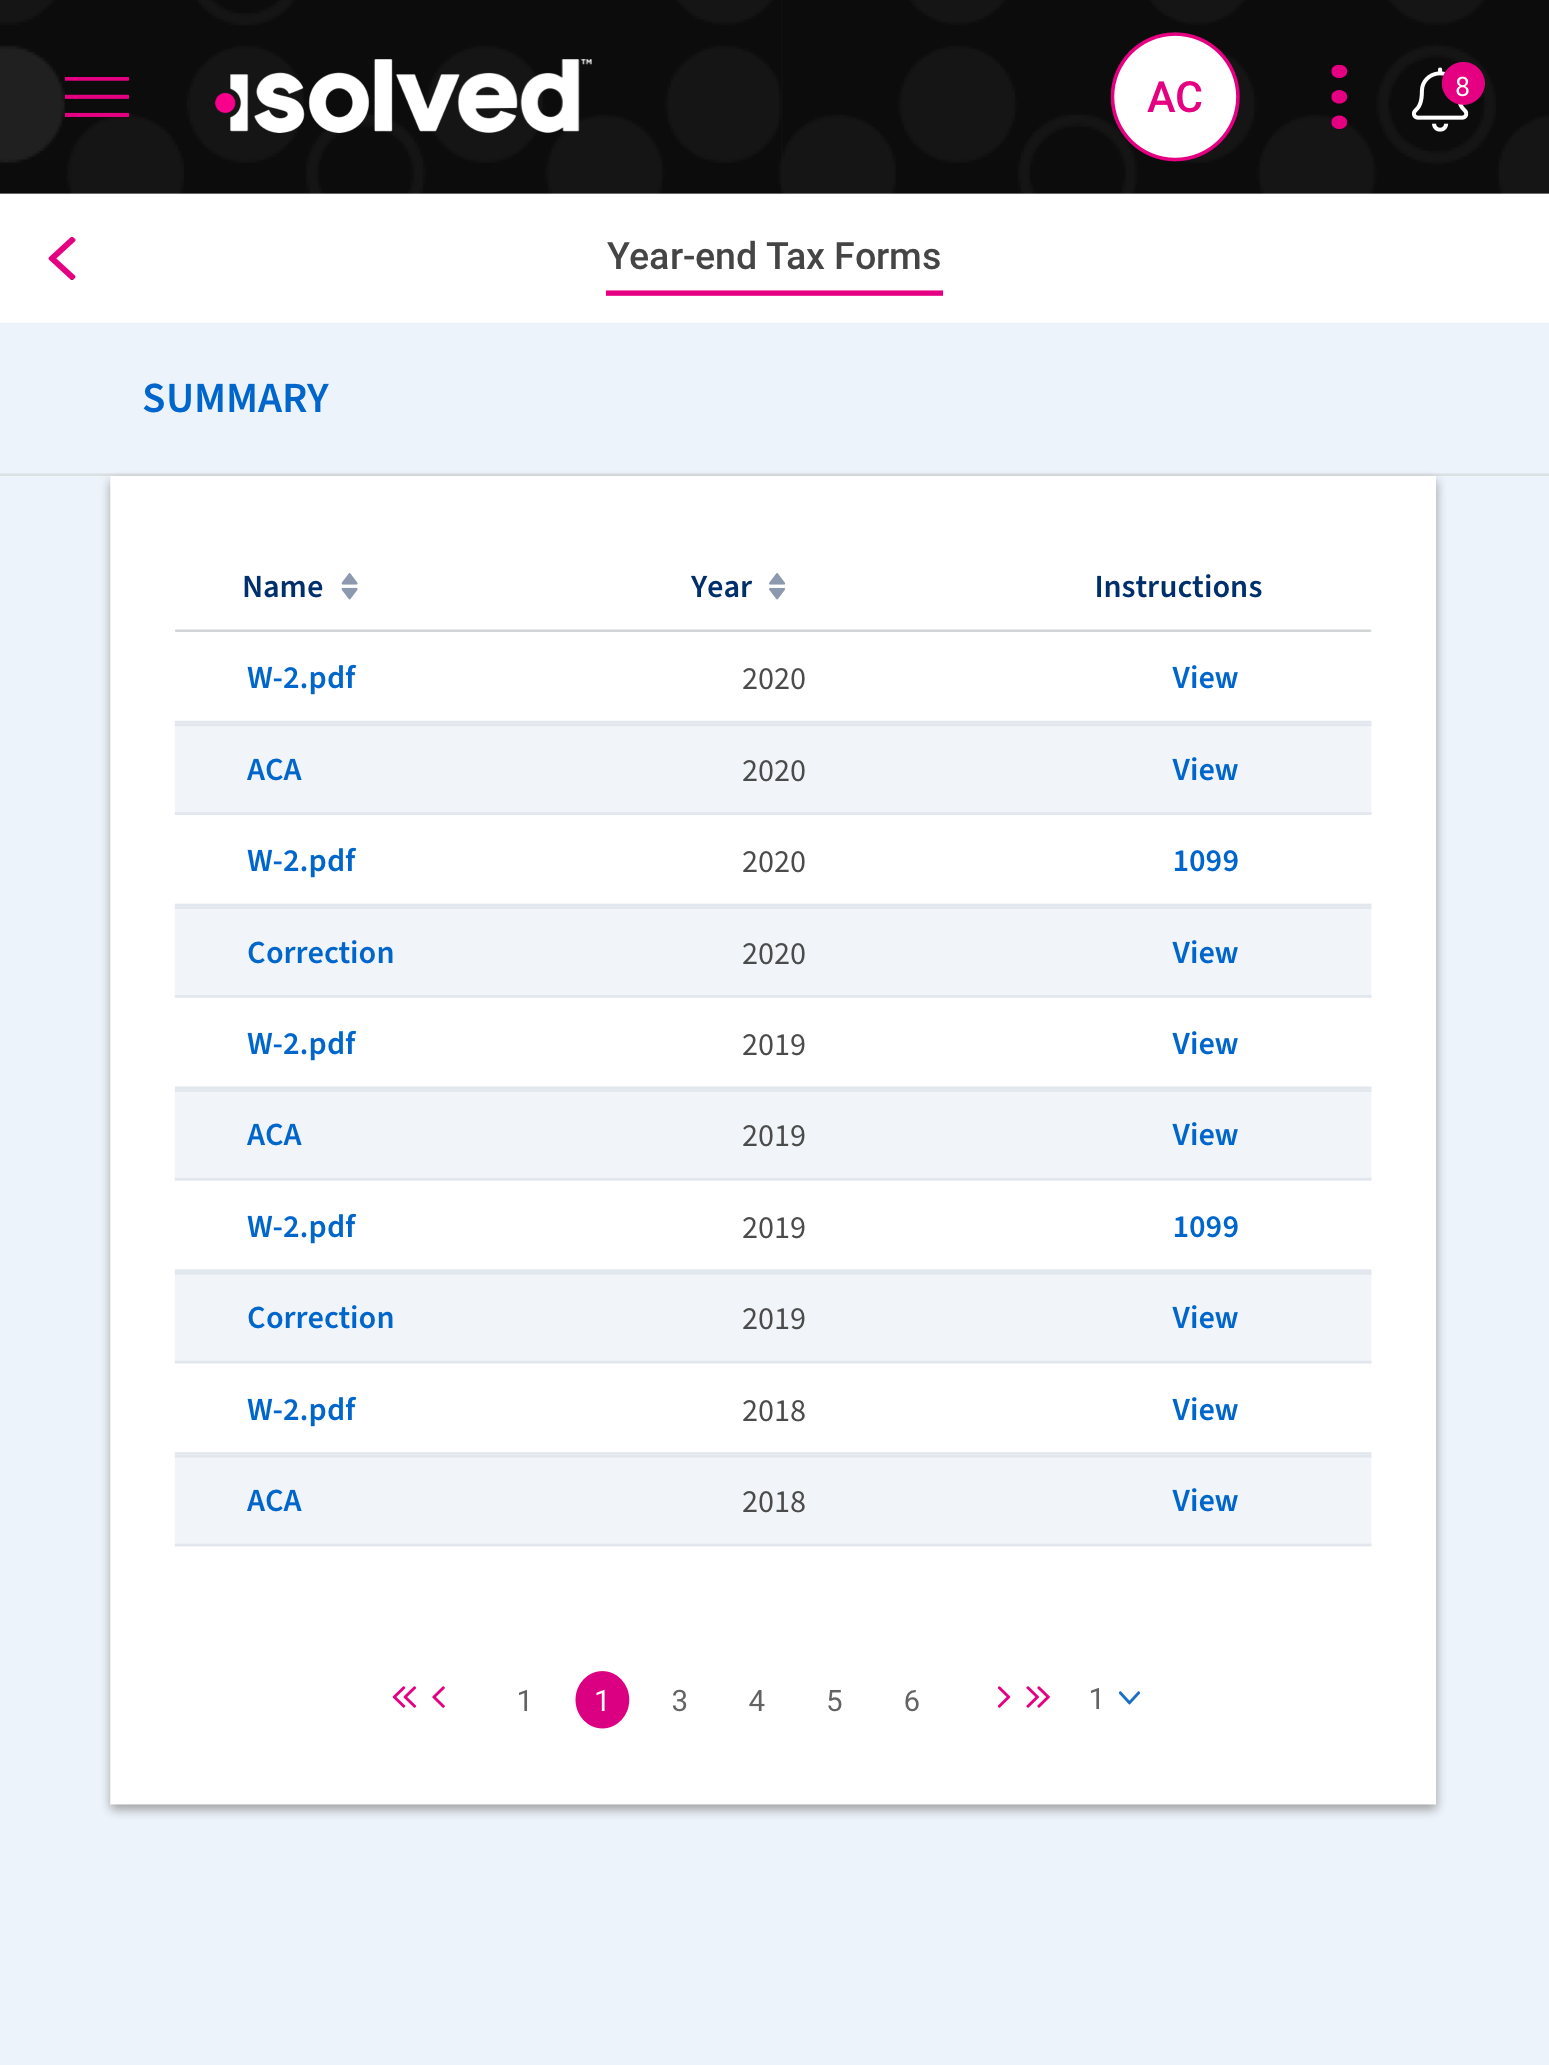Open the hamburger navigation menu
This screenshot has width=1549, height=2065.
(97, 97)
